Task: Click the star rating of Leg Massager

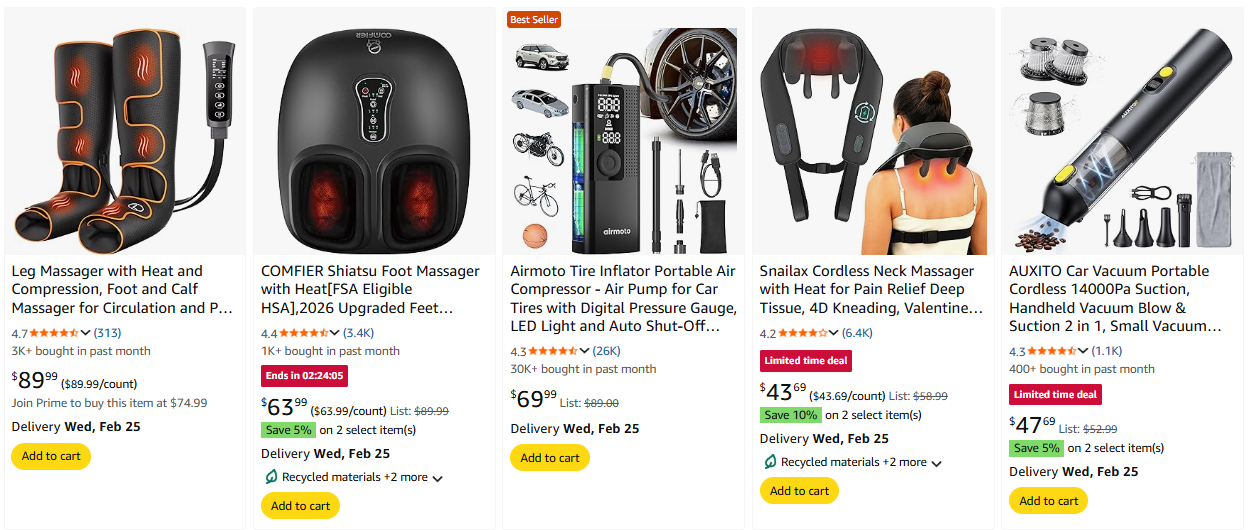Action: click(55, 333)
